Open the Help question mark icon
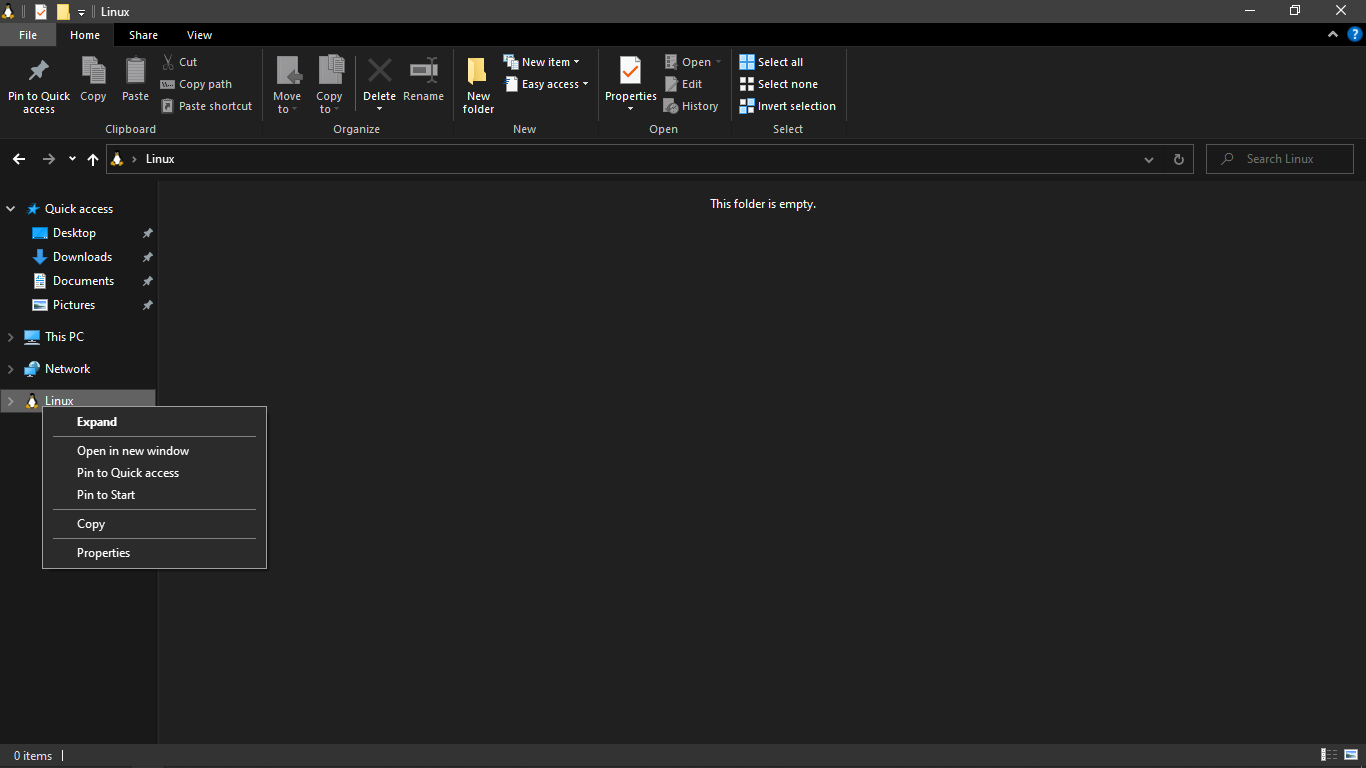This screenshot has height=768, width=1366. pos(1355,34)
